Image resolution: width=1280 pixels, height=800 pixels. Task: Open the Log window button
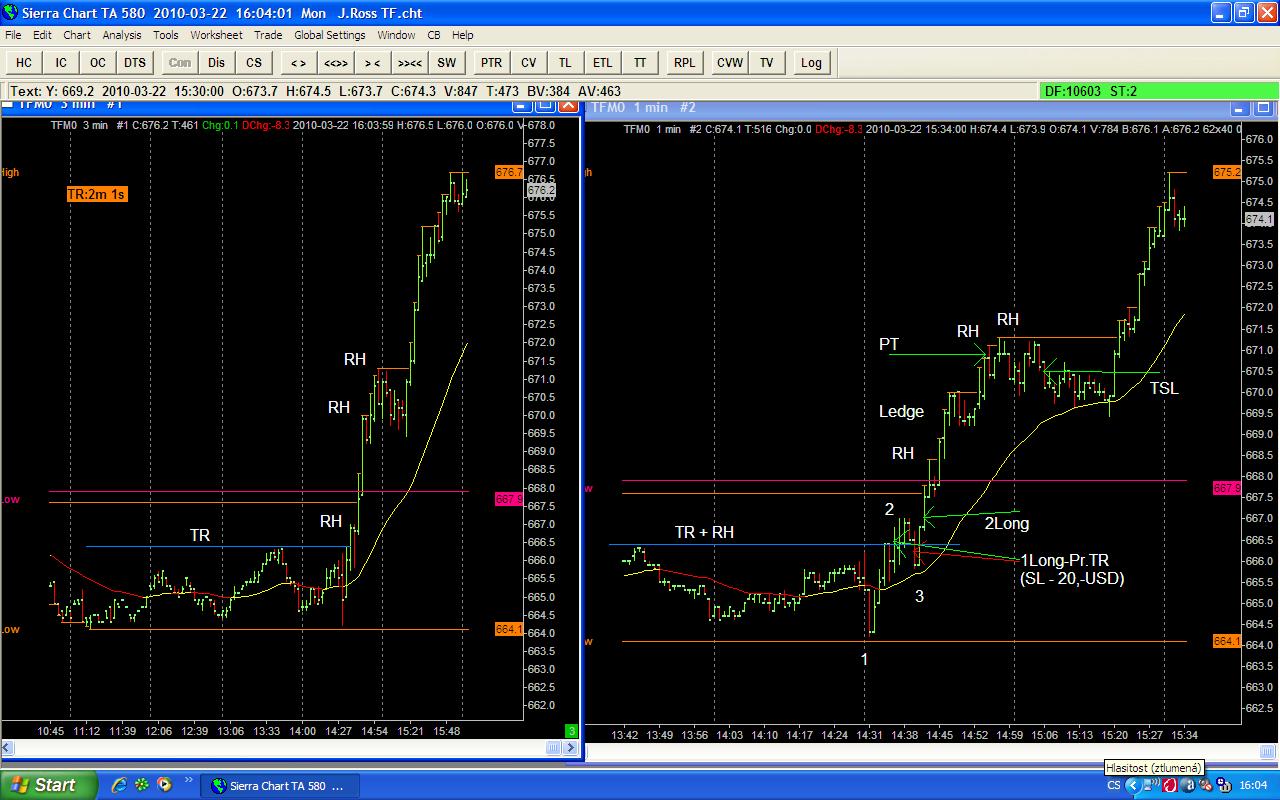811,62
